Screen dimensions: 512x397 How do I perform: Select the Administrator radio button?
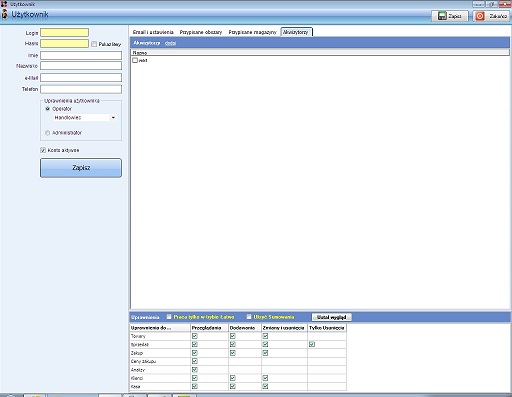pos(48,133)
